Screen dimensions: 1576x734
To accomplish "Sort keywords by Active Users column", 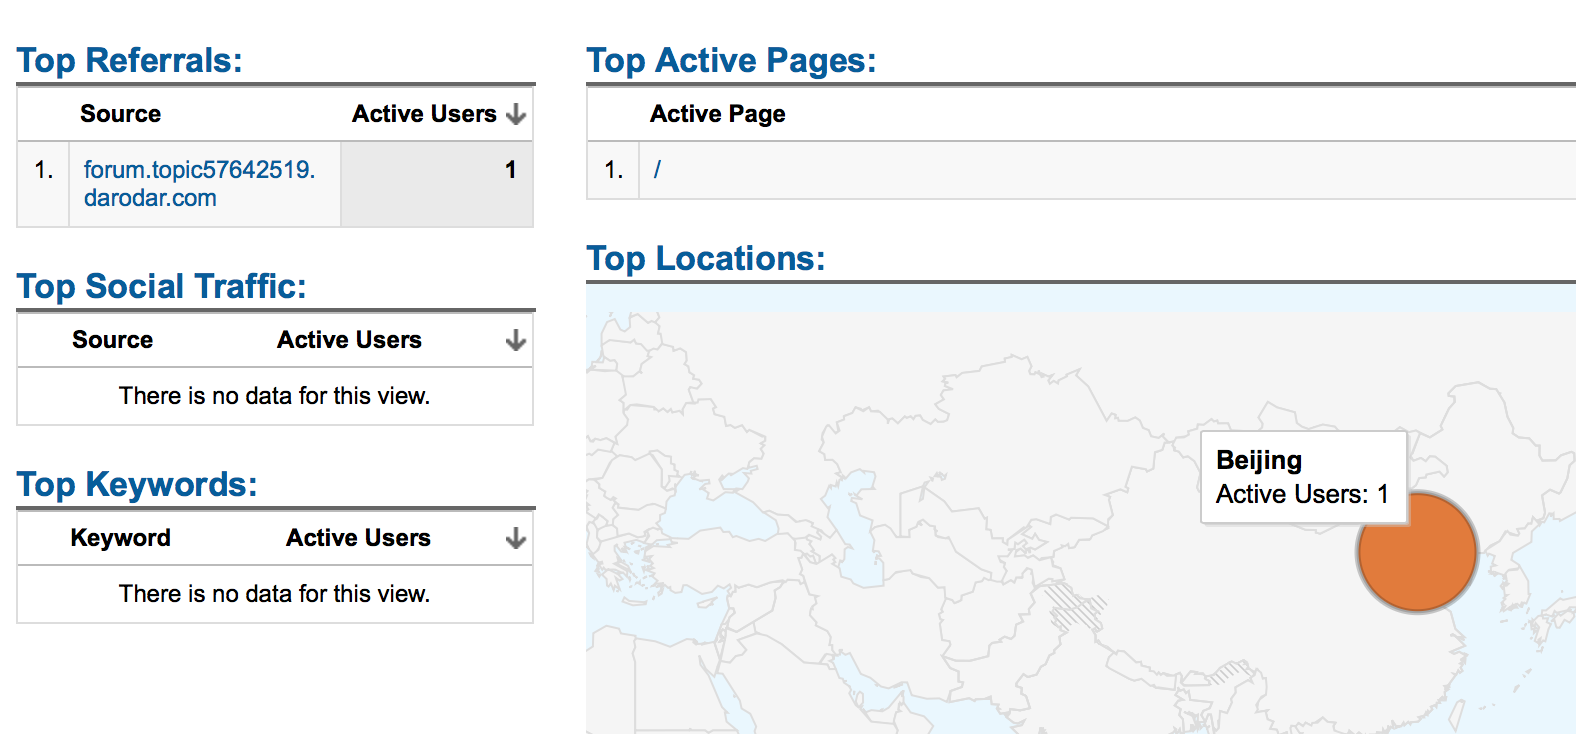I will [x=358, y=538].
